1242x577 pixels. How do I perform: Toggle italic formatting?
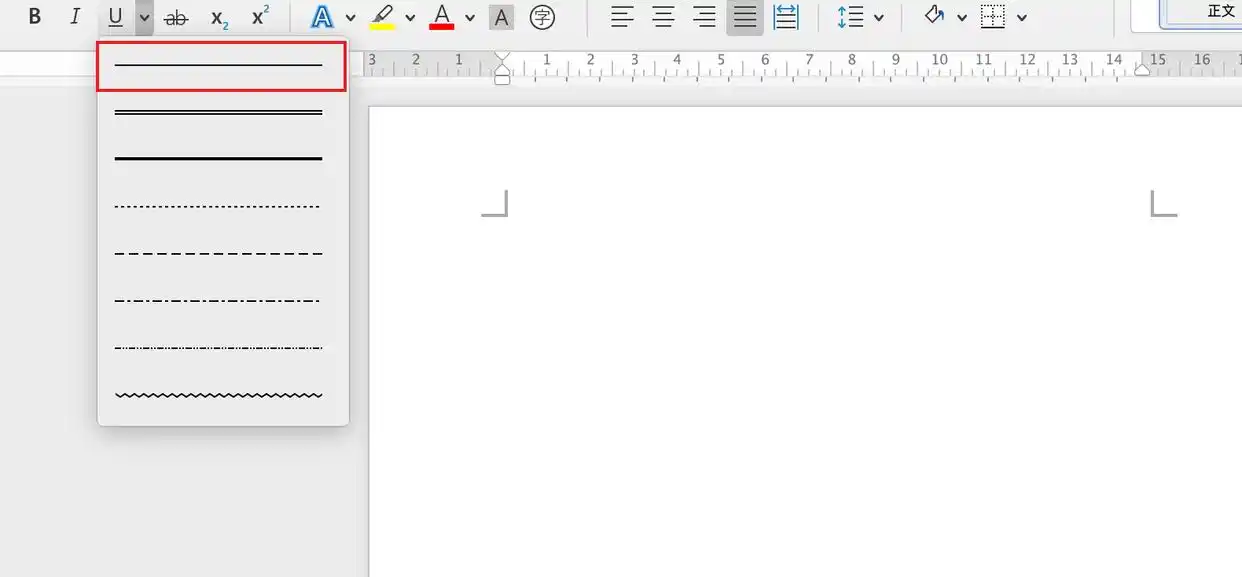75,17
